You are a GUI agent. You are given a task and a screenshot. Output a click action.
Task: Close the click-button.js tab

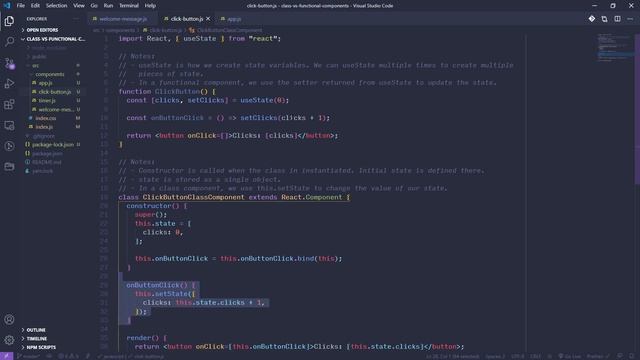(208, 19)
